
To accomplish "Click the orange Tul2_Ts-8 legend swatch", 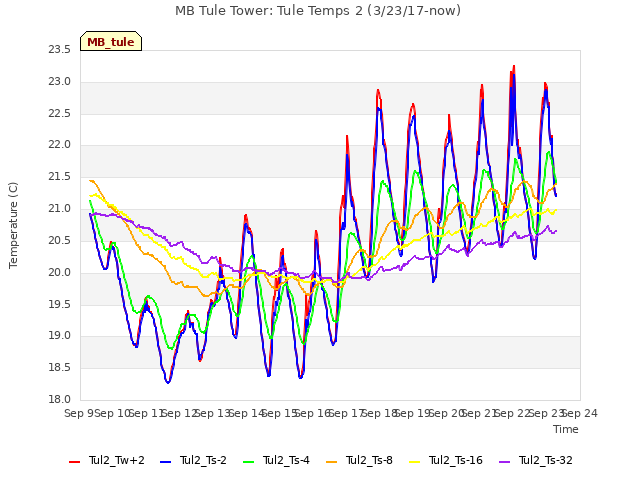I will [x=331, y=462].
